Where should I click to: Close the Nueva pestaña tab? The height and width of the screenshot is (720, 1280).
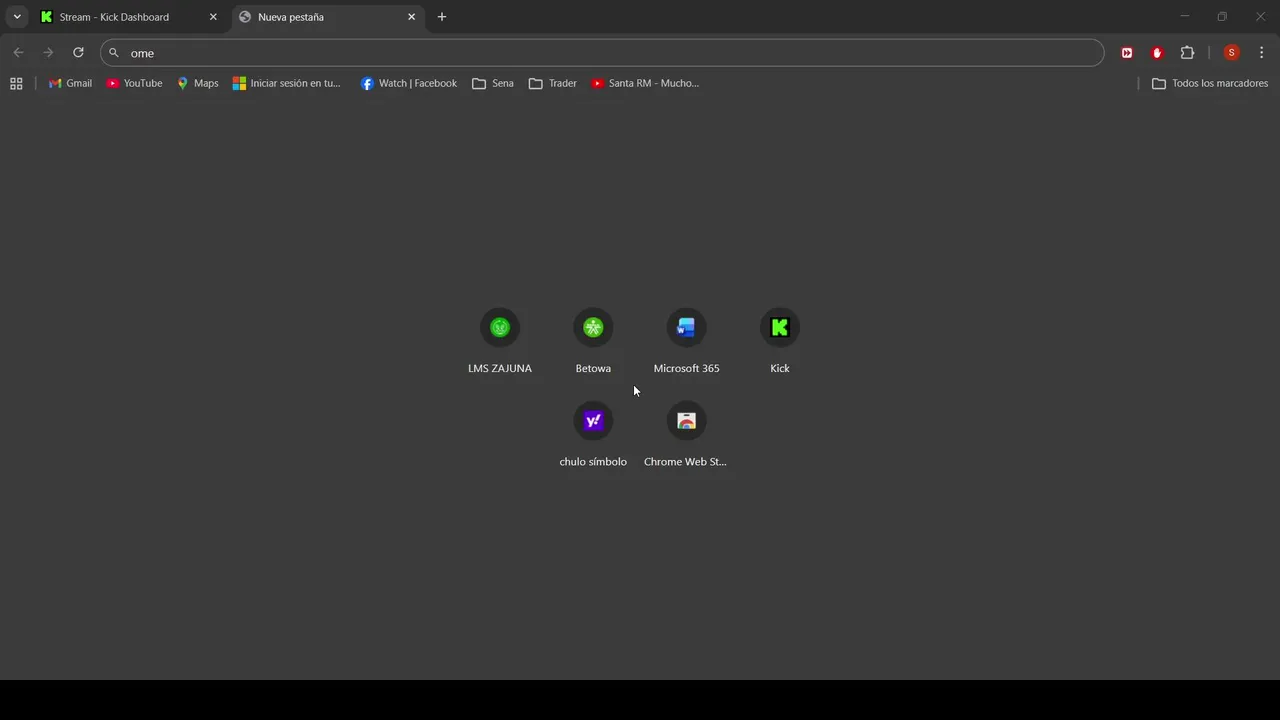[411, 17]
